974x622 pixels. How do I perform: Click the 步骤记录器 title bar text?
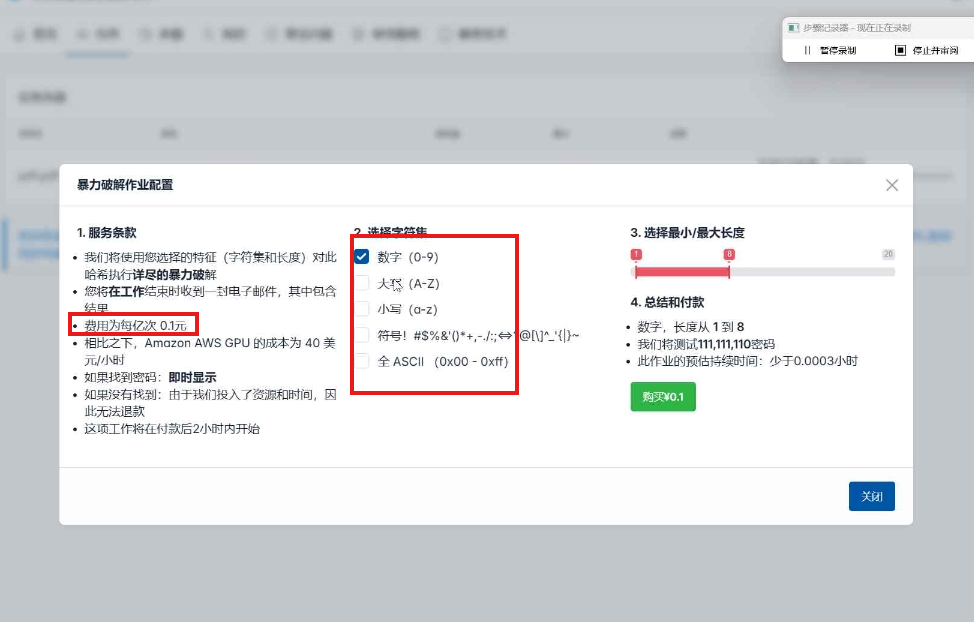coord(856,28)
